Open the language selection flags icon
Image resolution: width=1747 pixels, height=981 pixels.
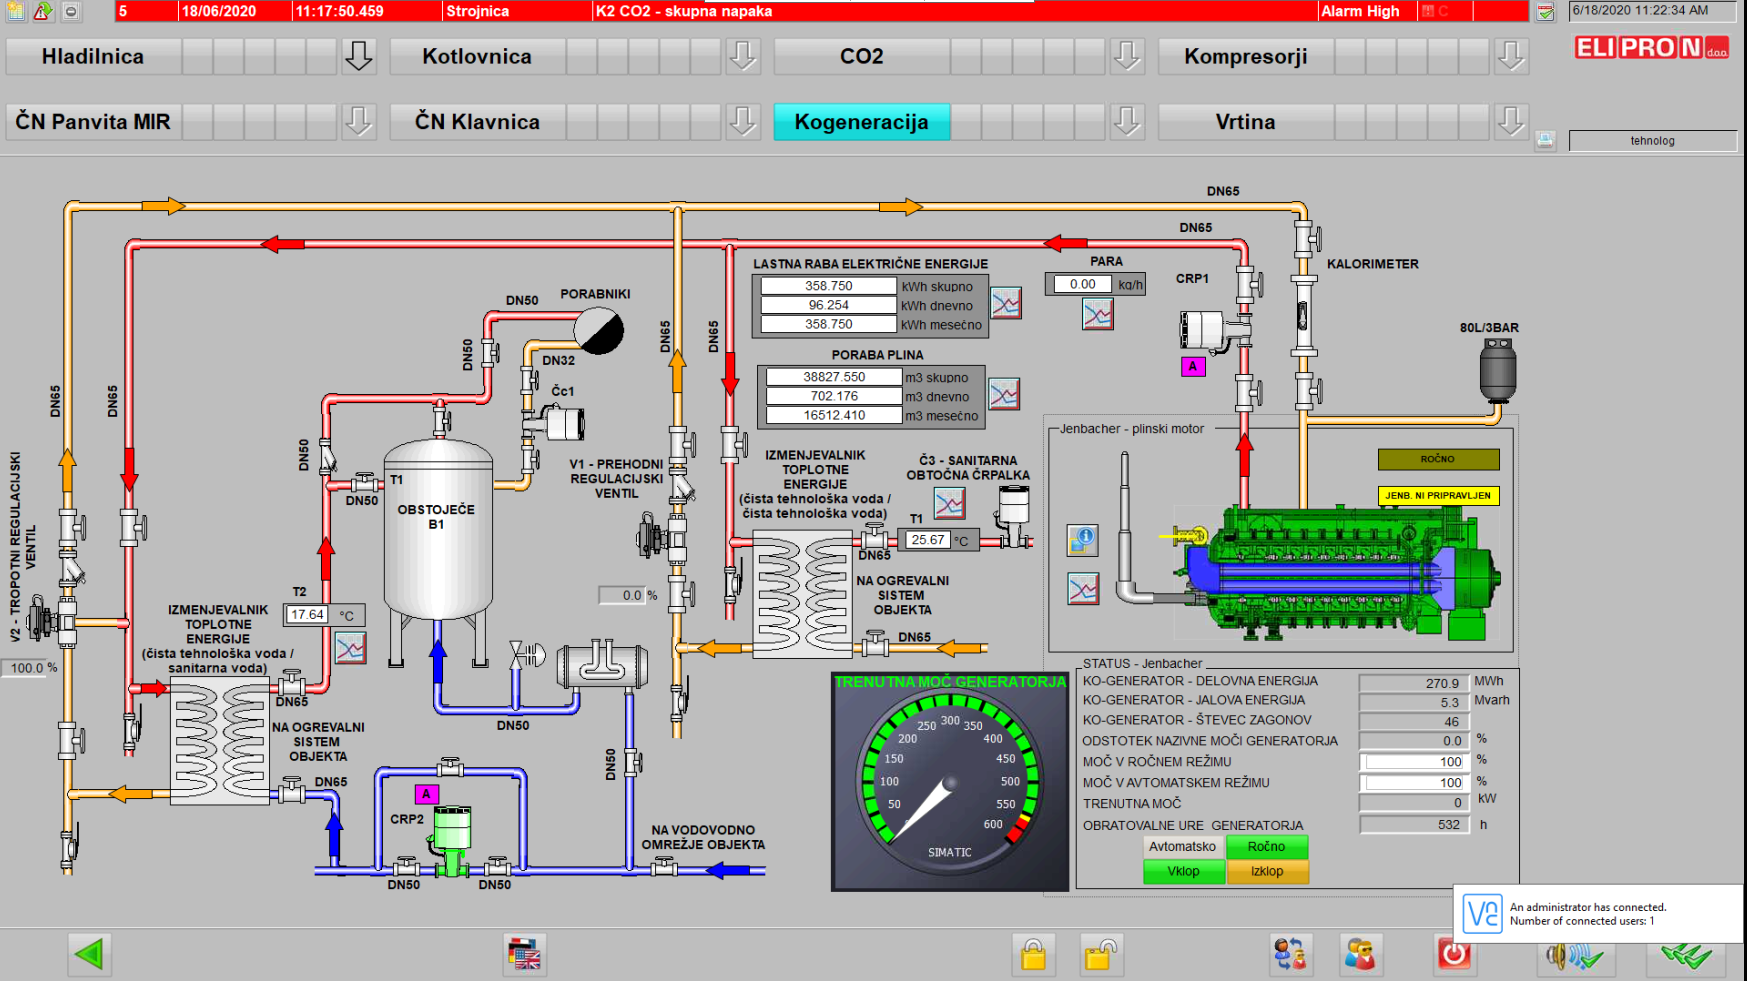[525, 955]
